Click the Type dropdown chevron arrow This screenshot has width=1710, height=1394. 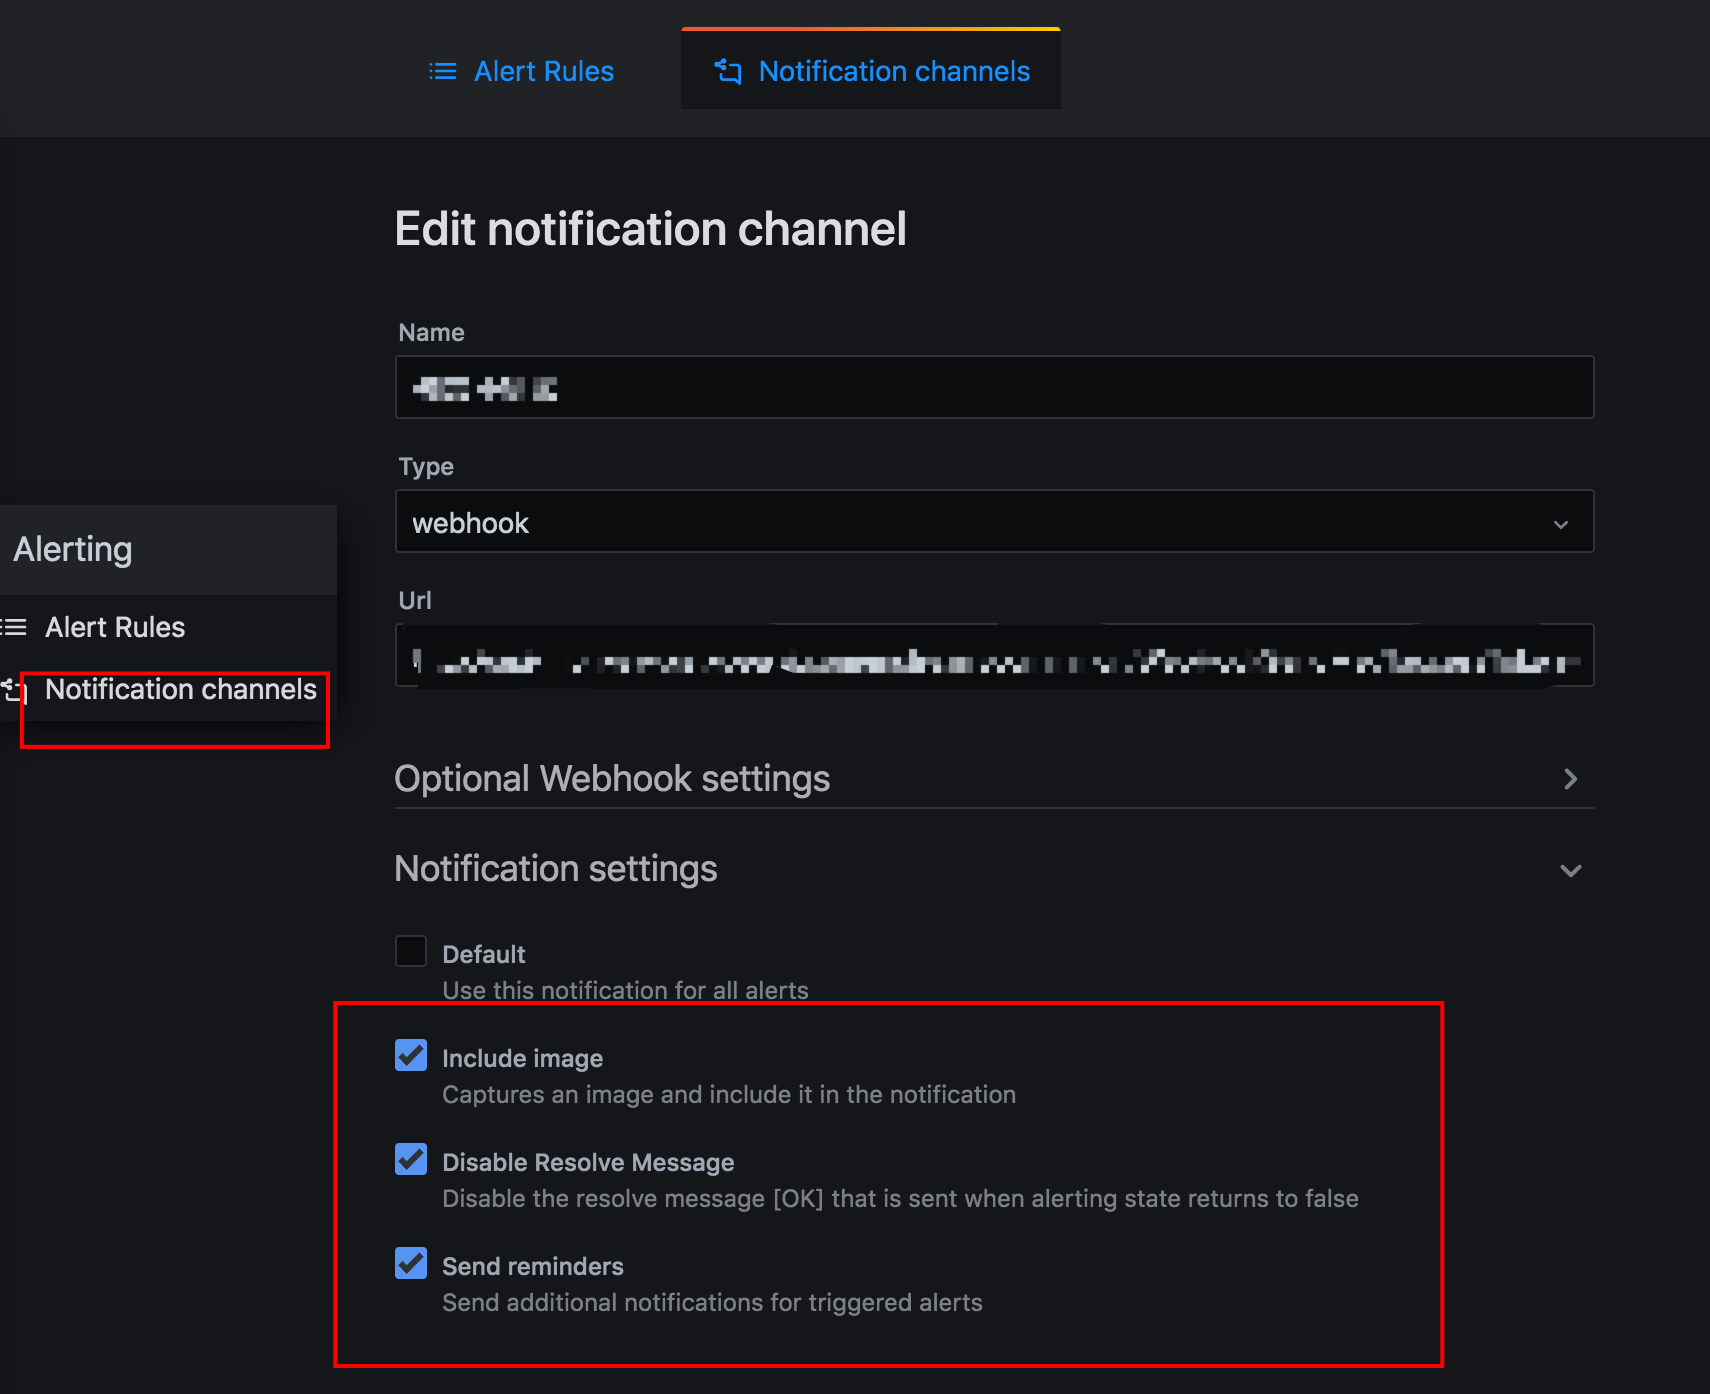coord(1561,523)
